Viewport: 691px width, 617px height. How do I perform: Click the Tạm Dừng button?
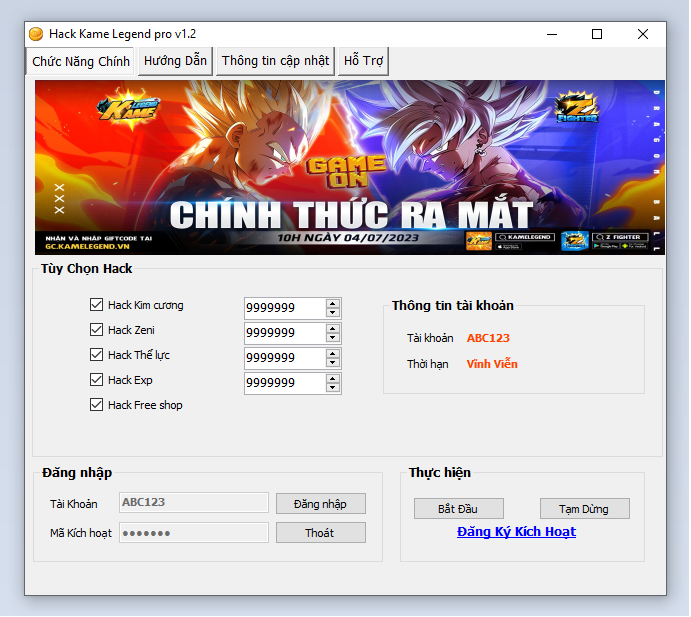585,509
